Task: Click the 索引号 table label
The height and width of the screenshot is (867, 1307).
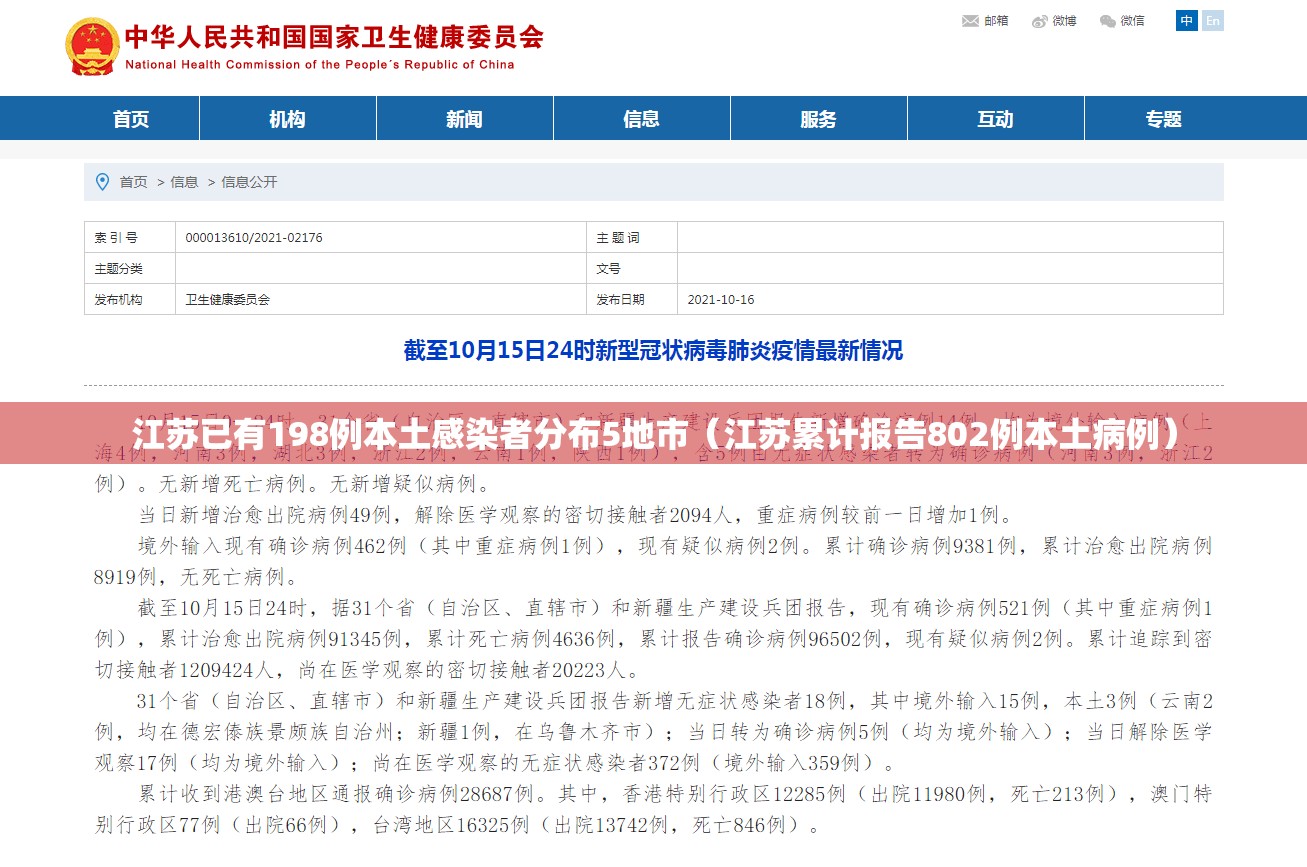Action: tap(116, 238)
